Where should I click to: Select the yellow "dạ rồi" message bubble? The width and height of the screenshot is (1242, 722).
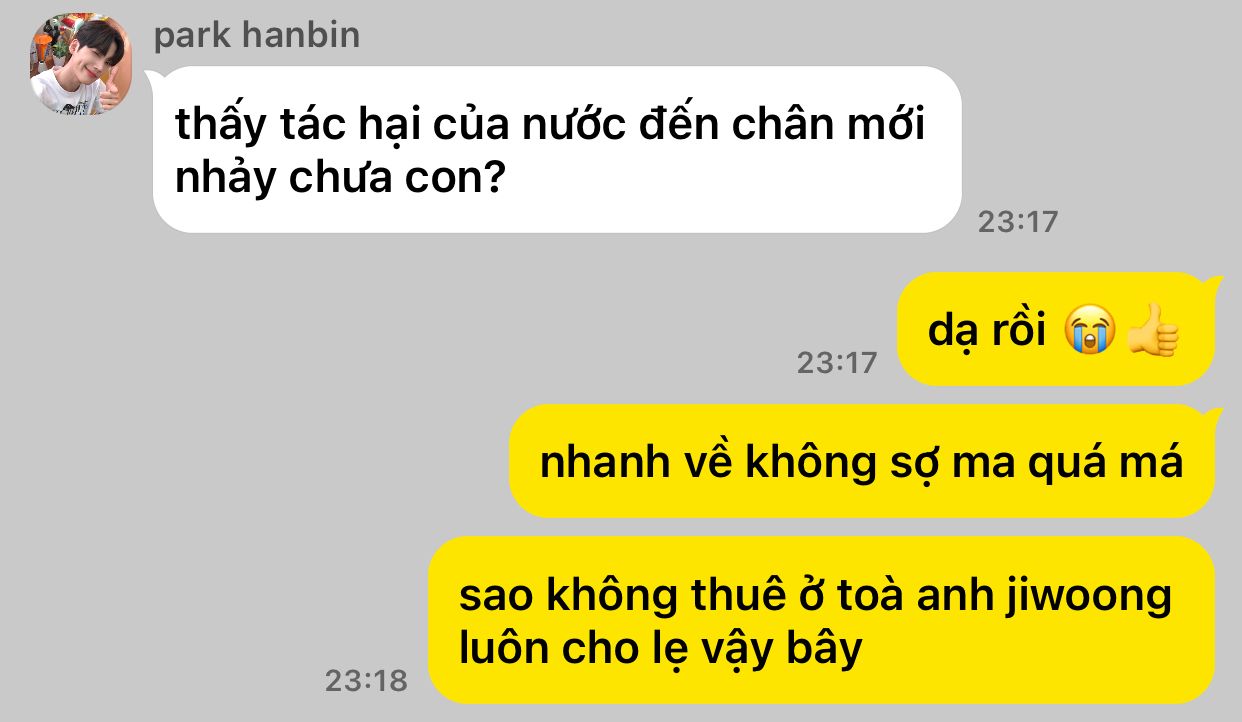click(1055, 330)
